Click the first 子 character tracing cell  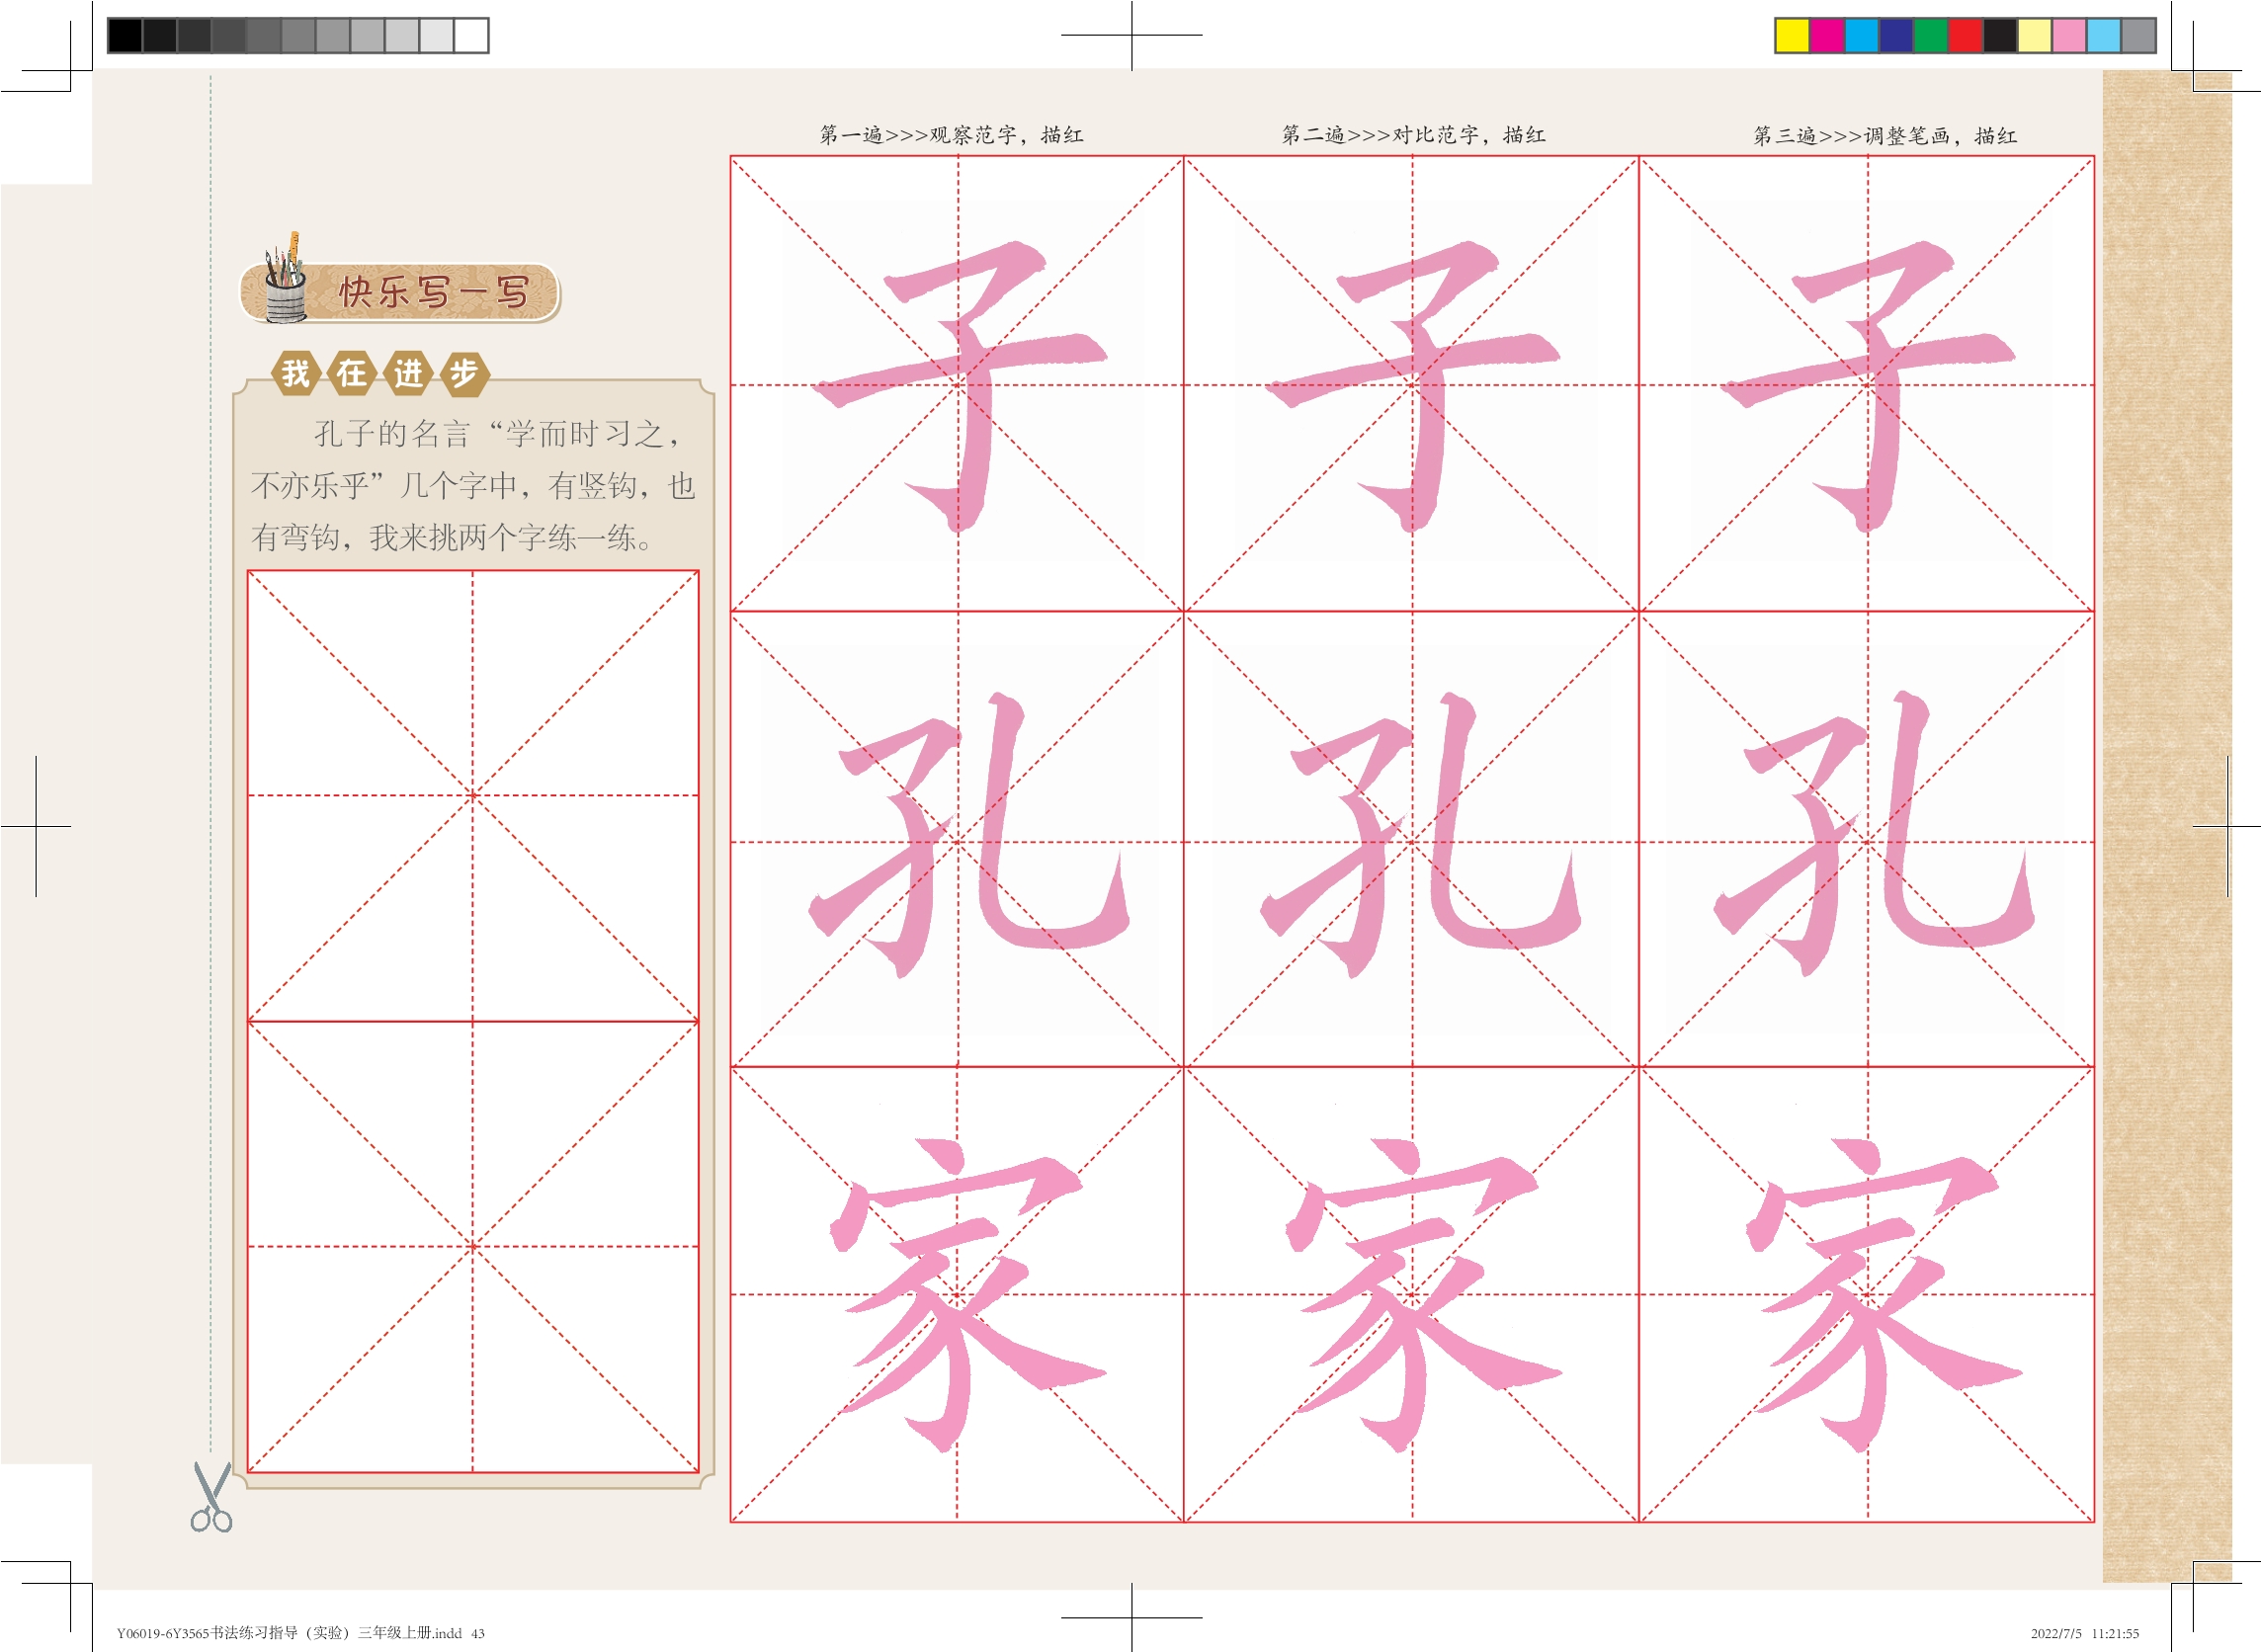pos(957,384)
